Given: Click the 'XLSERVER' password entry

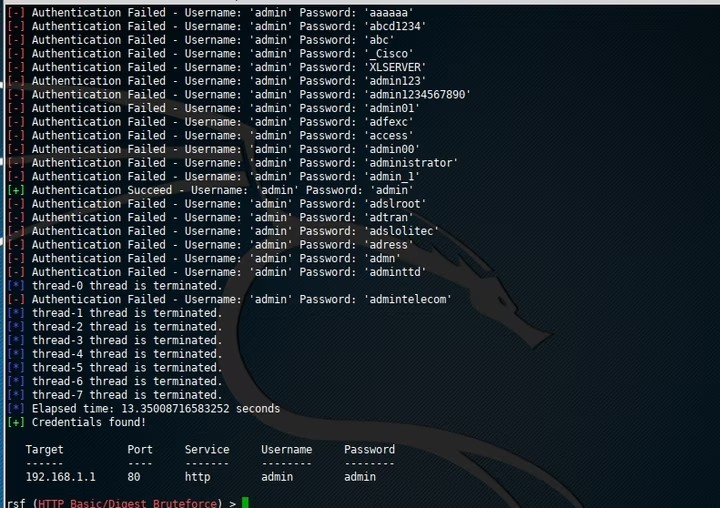Looking at the screenshot, I should (x=395, y=67).
